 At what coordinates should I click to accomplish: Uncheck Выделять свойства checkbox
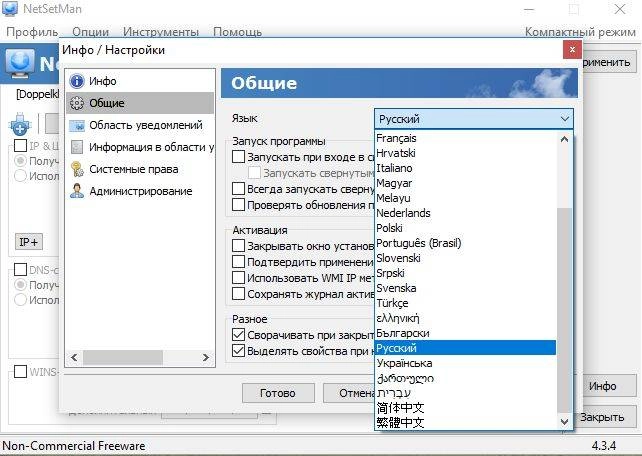tap(238, 351)
